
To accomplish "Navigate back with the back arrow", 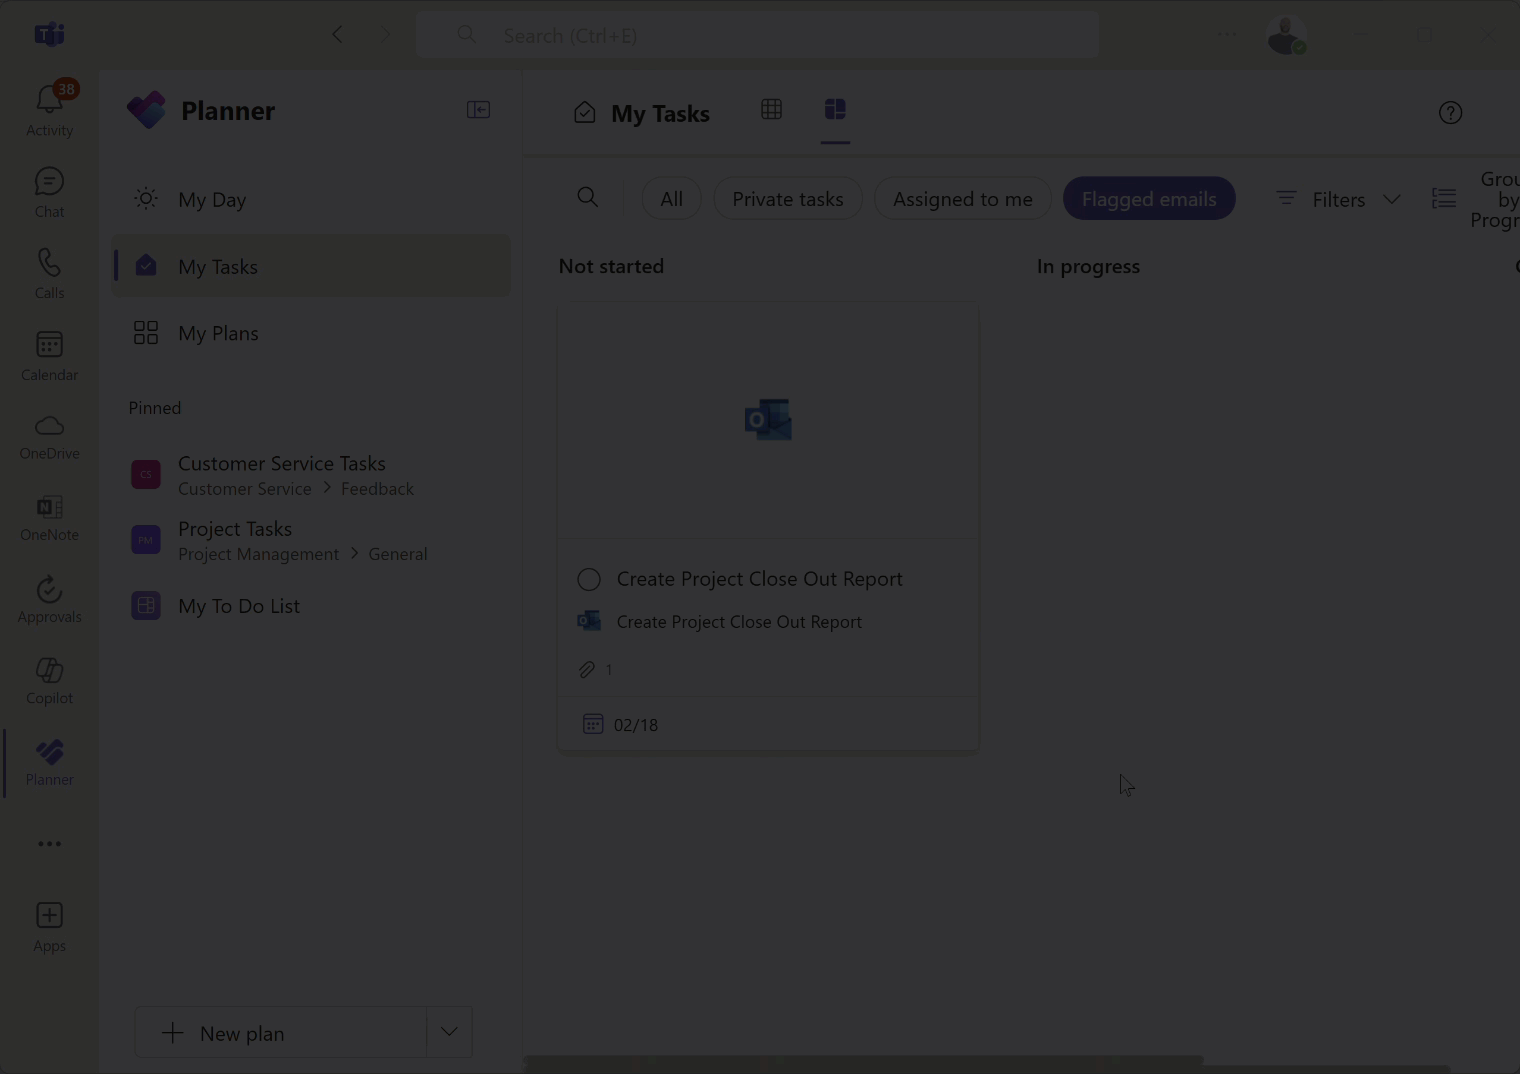I will tap(337, 35).
